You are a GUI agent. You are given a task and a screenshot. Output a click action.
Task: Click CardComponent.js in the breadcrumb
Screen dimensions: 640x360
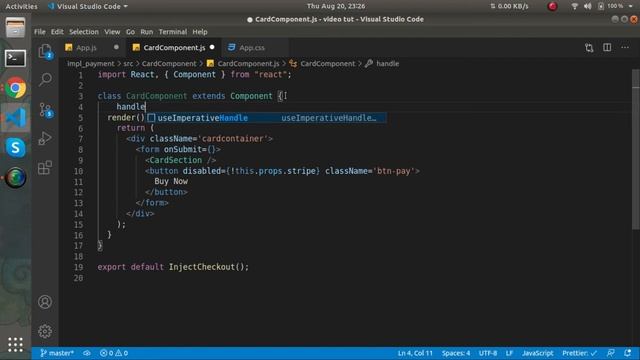point(248,64)
